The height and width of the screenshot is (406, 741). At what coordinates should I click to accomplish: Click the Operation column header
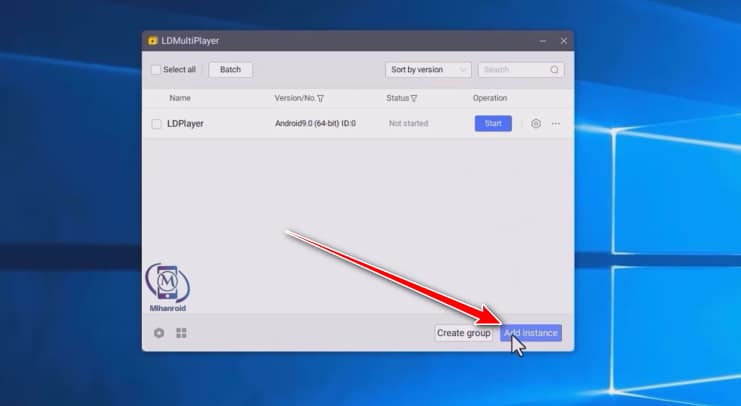490,98
